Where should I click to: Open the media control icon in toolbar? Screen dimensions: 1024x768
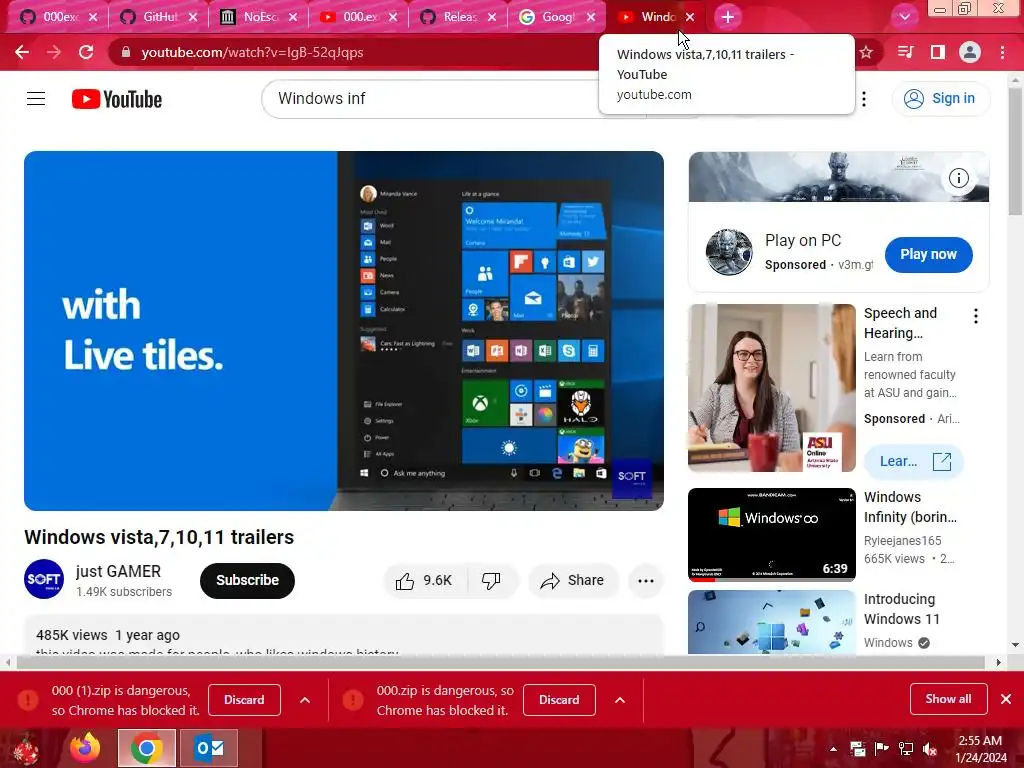905,52
